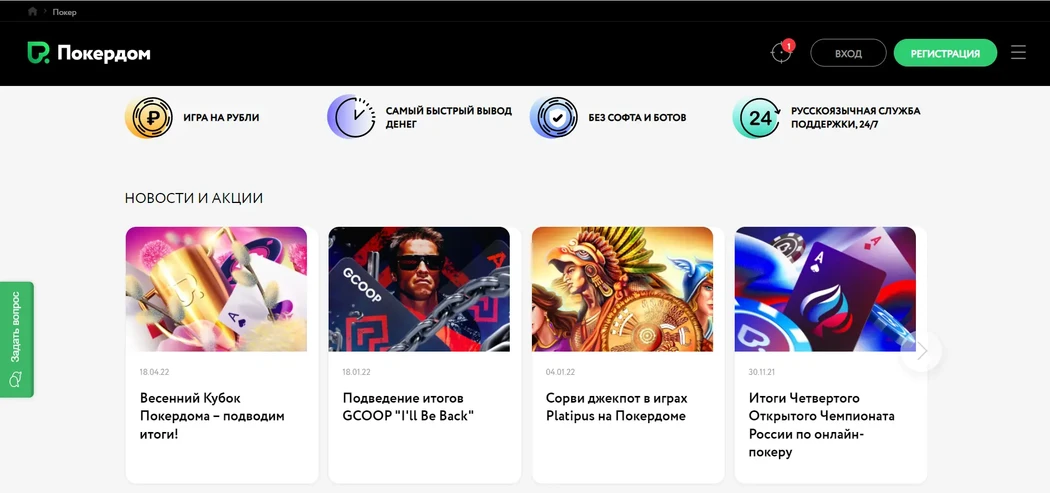The width and height of the screenshot is (1050, 493).
Task: Show next news with carousel arrow
Action: pos(921,351)
